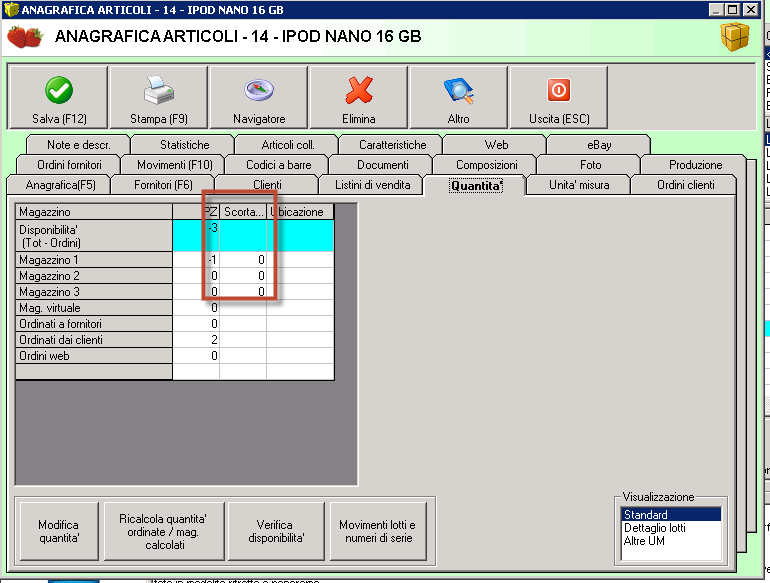Switch to Note e descr. tab
This screenshot has width=770, height=583.
pyautogui.click(x=79, y=145)
